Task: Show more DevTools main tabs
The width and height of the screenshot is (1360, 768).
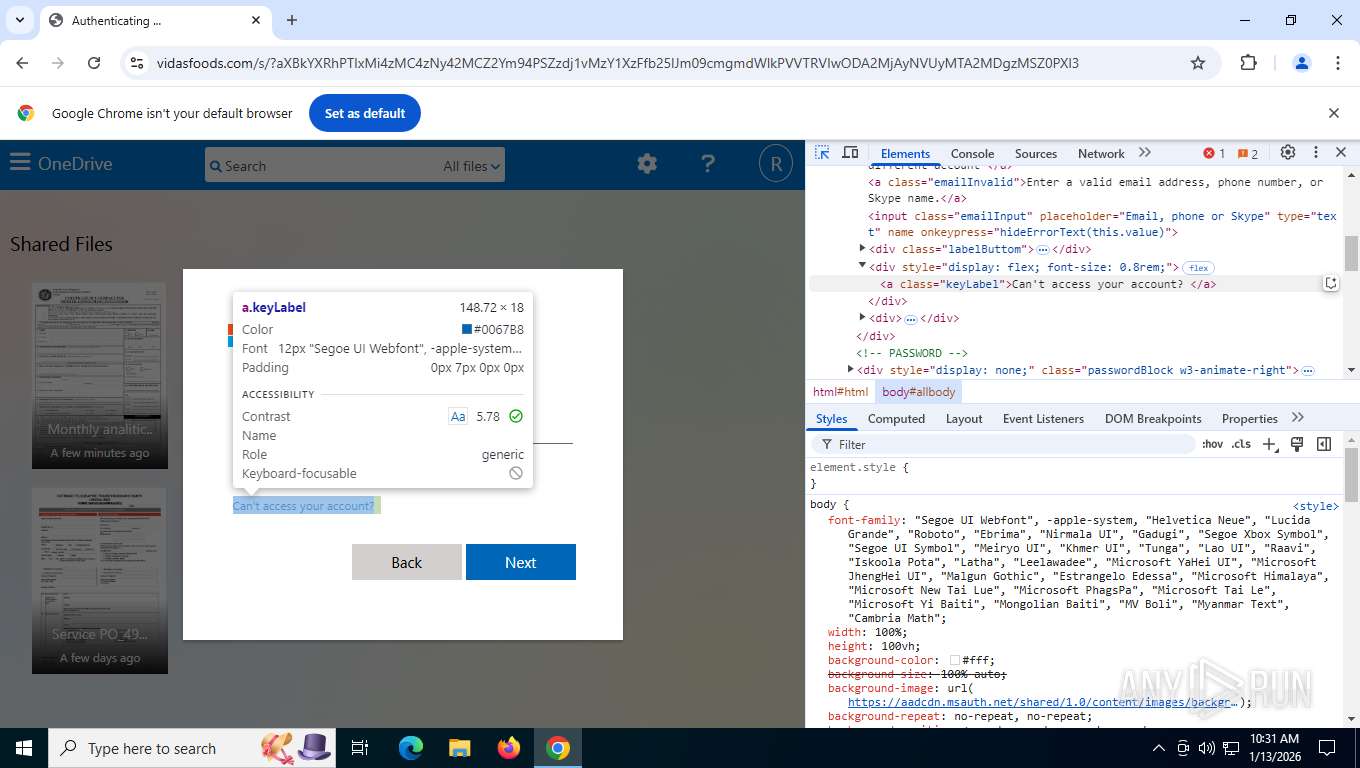Action: click(1145, 153)
